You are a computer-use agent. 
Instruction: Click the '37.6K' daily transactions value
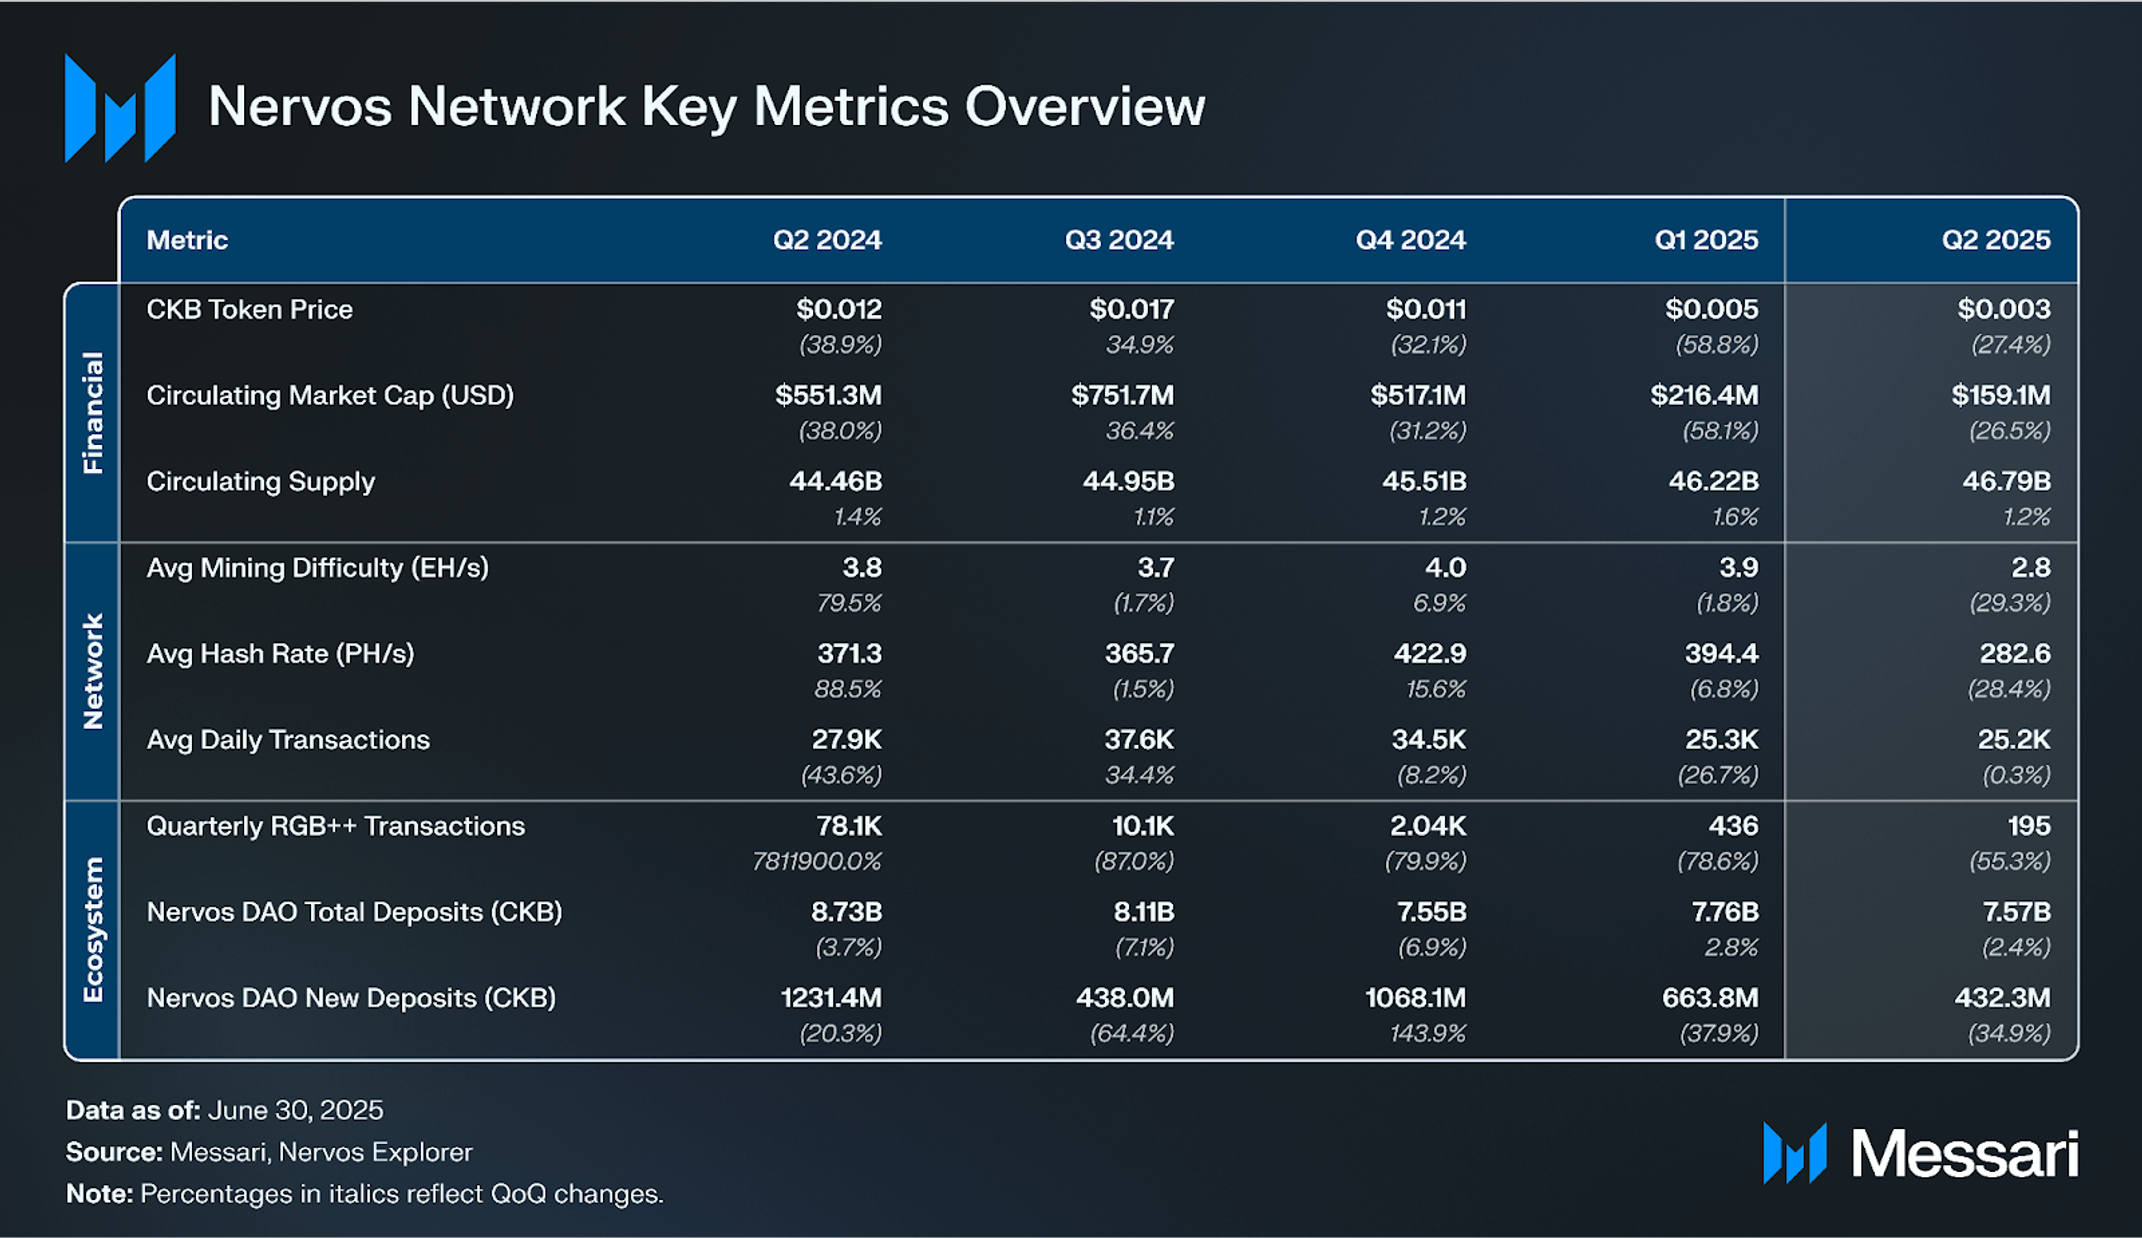(1139, 740)
